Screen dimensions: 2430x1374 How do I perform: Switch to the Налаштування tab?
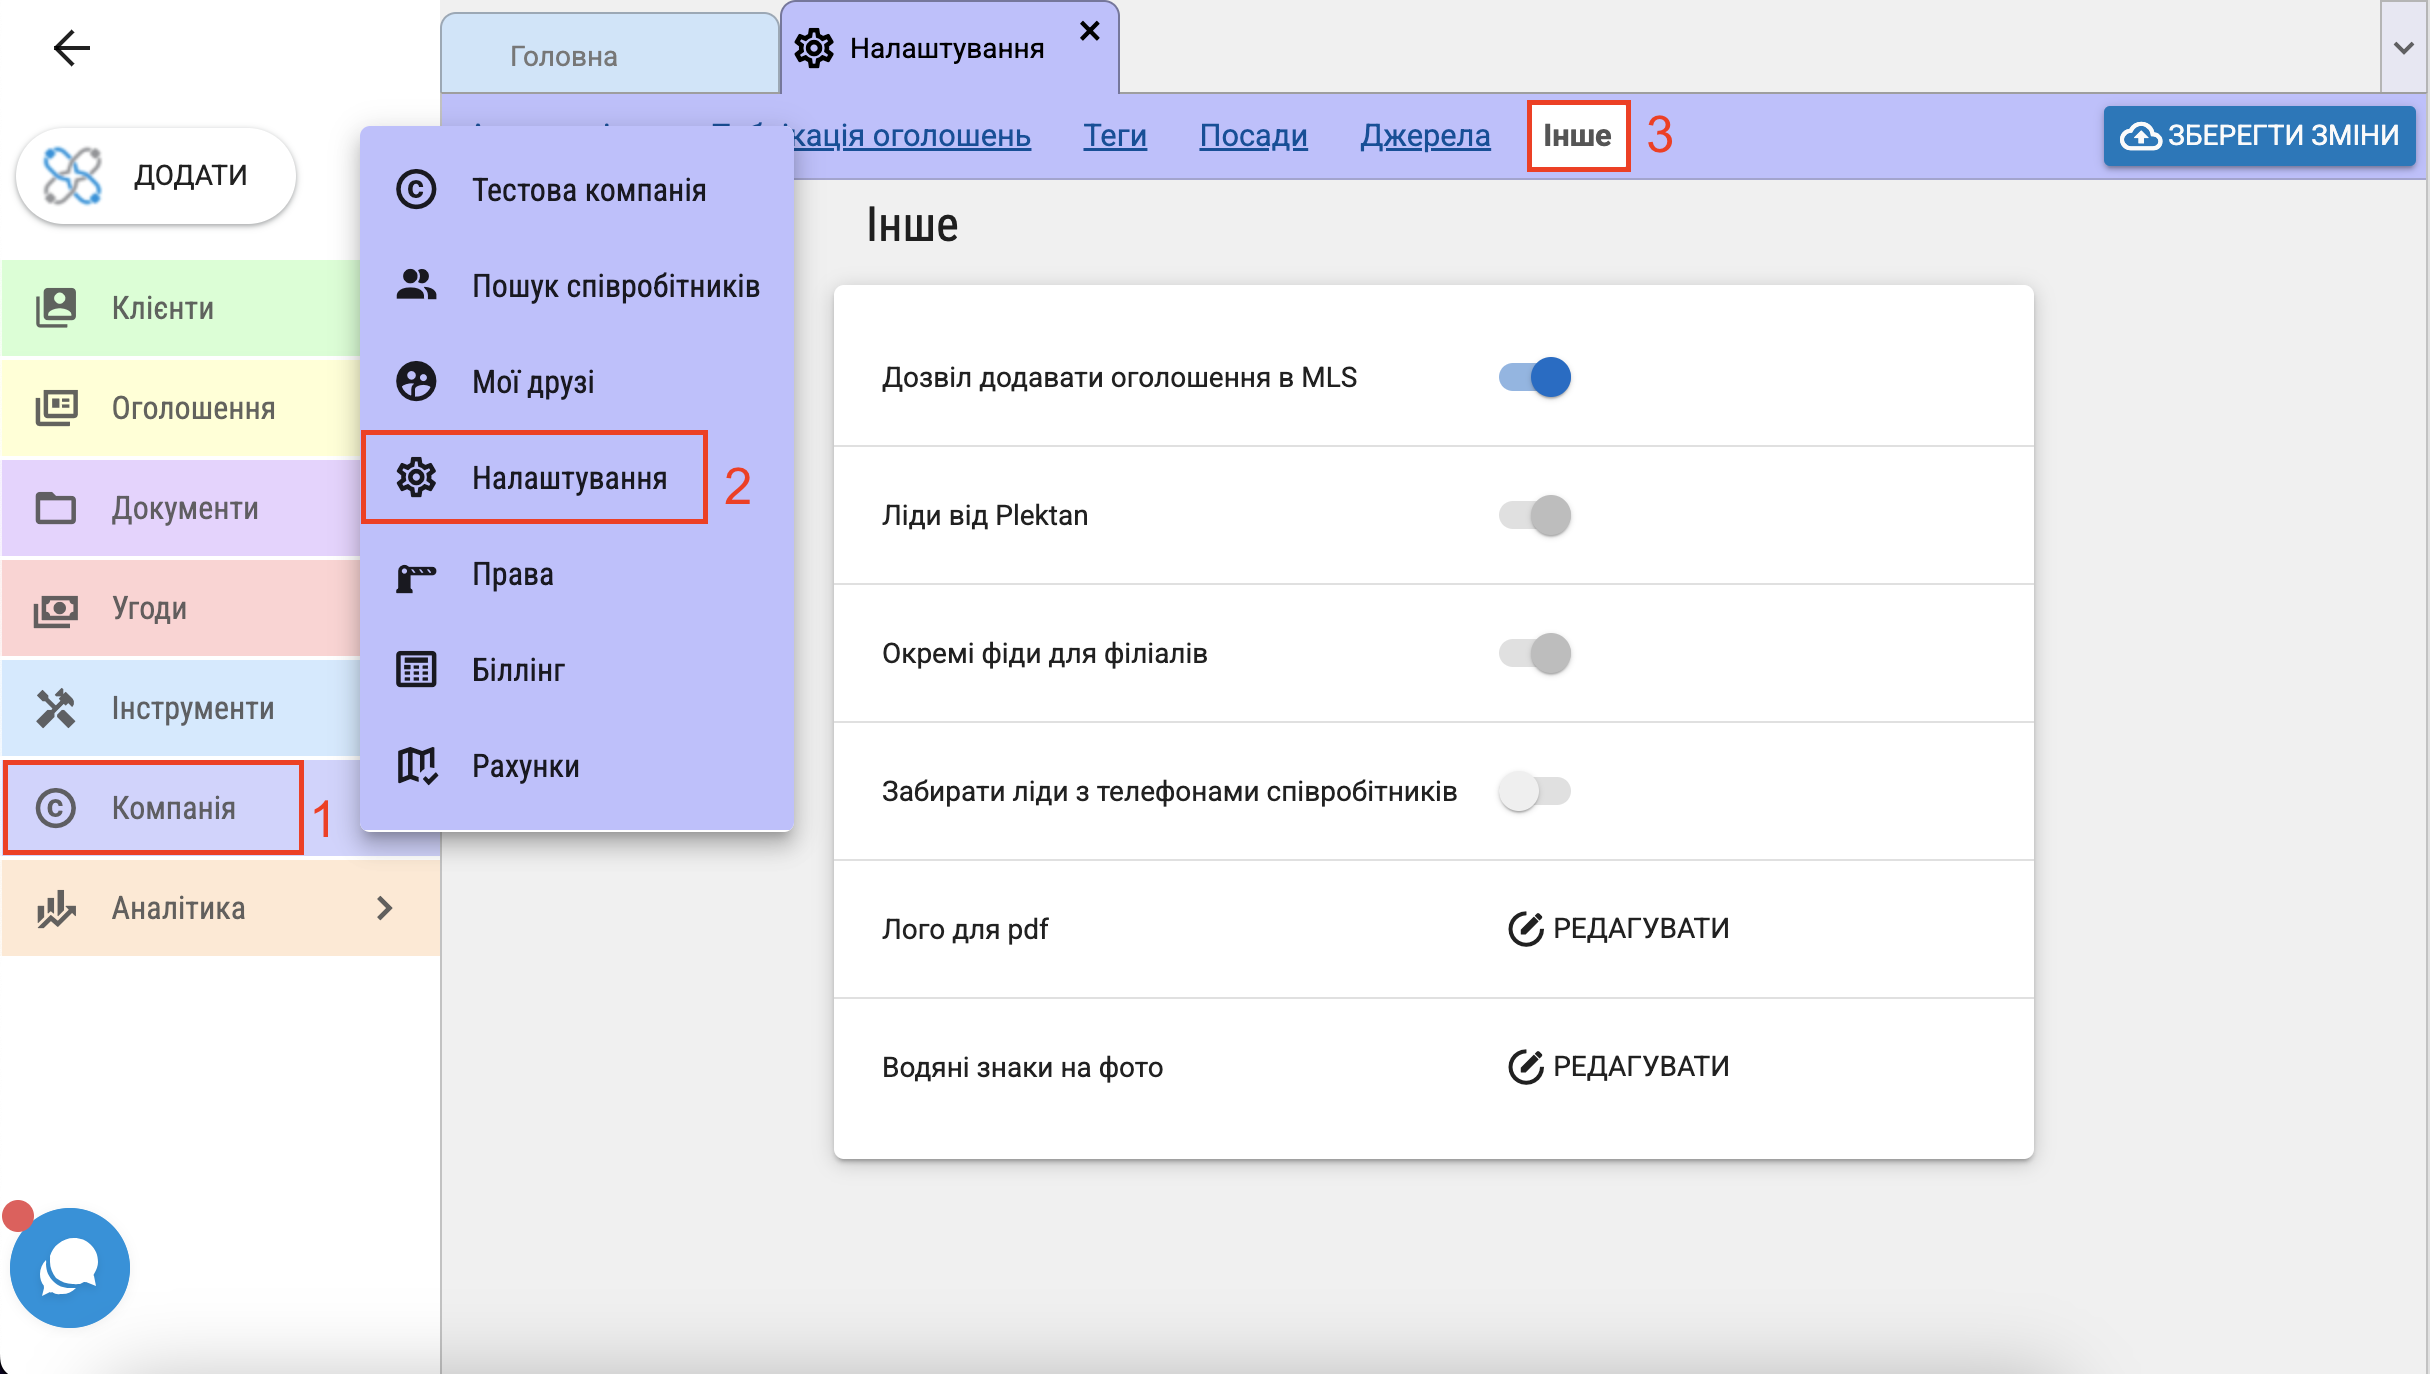point(948,48)
